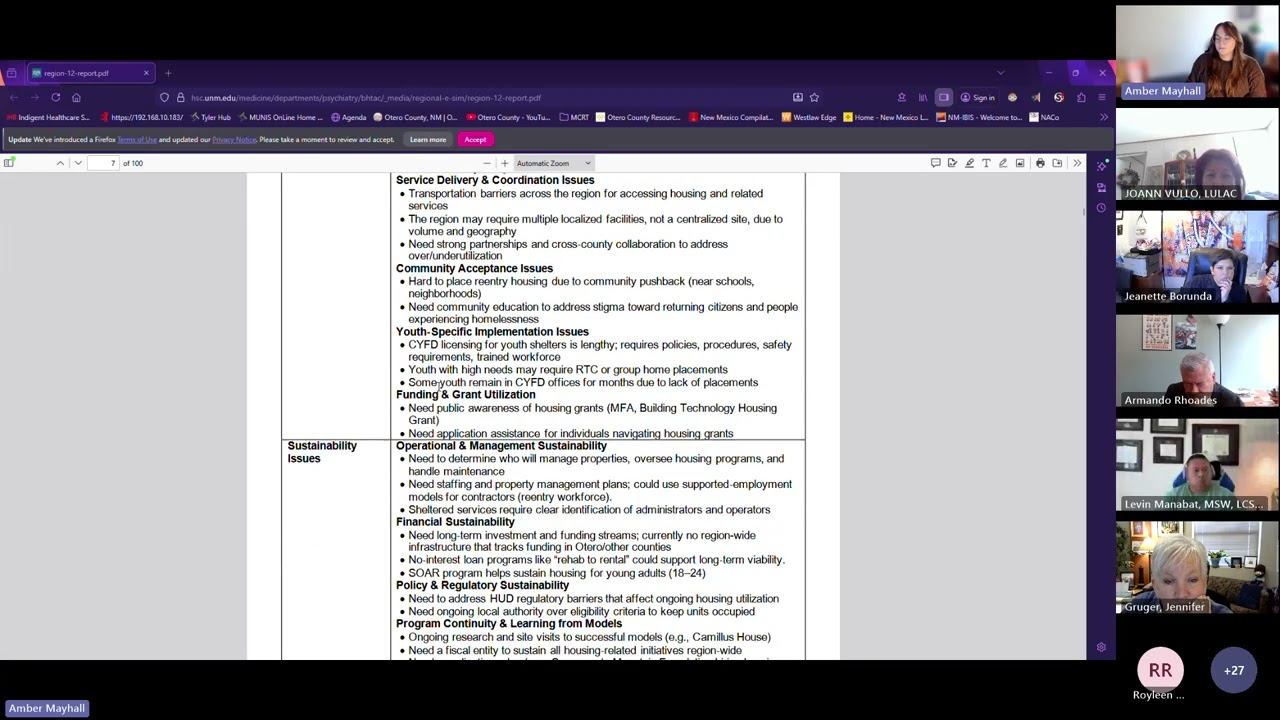Open the Terms of Use link

click(137, 140)
